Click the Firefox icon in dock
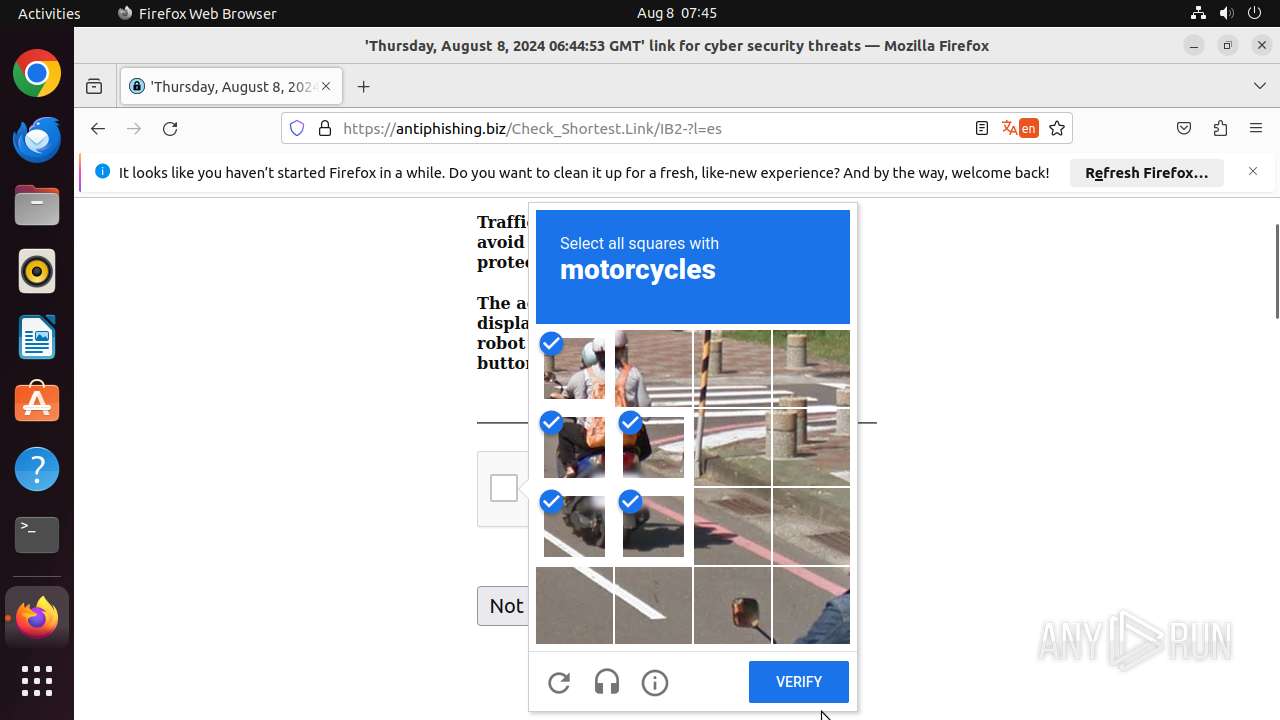Screen dimensions: 1280x720 click(x=37, y=617)
